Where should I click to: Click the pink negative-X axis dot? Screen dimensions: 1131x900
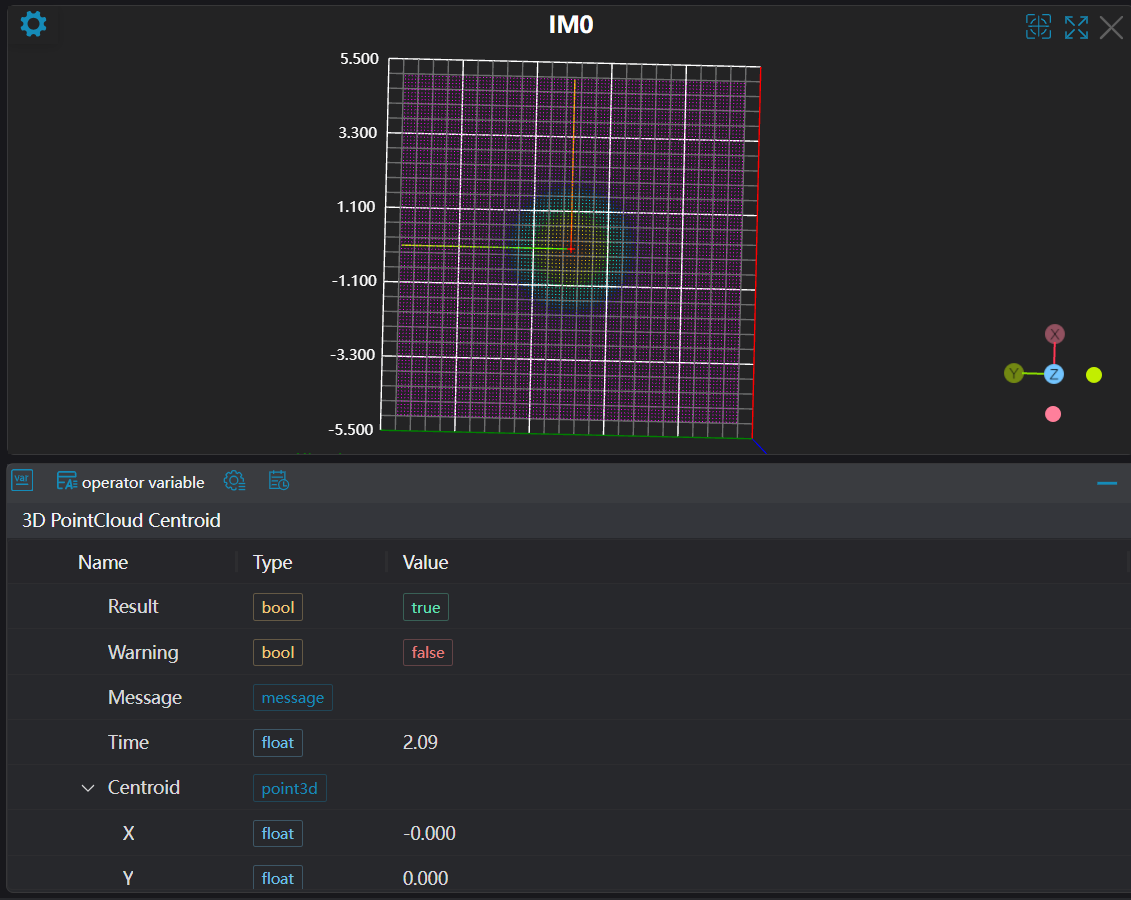(x=1052, y=414)
